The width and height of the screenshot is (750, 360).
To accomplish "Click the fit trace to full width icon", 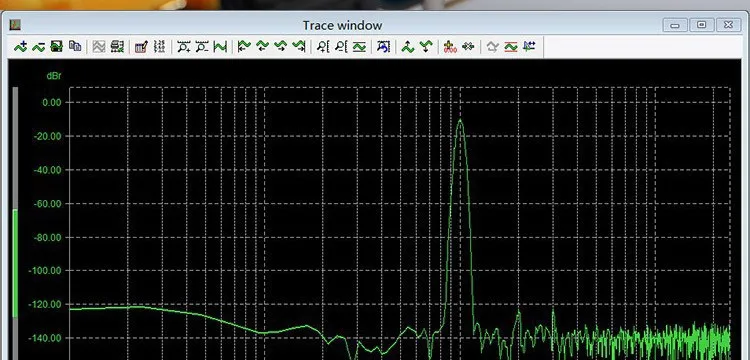I will 220,46.
